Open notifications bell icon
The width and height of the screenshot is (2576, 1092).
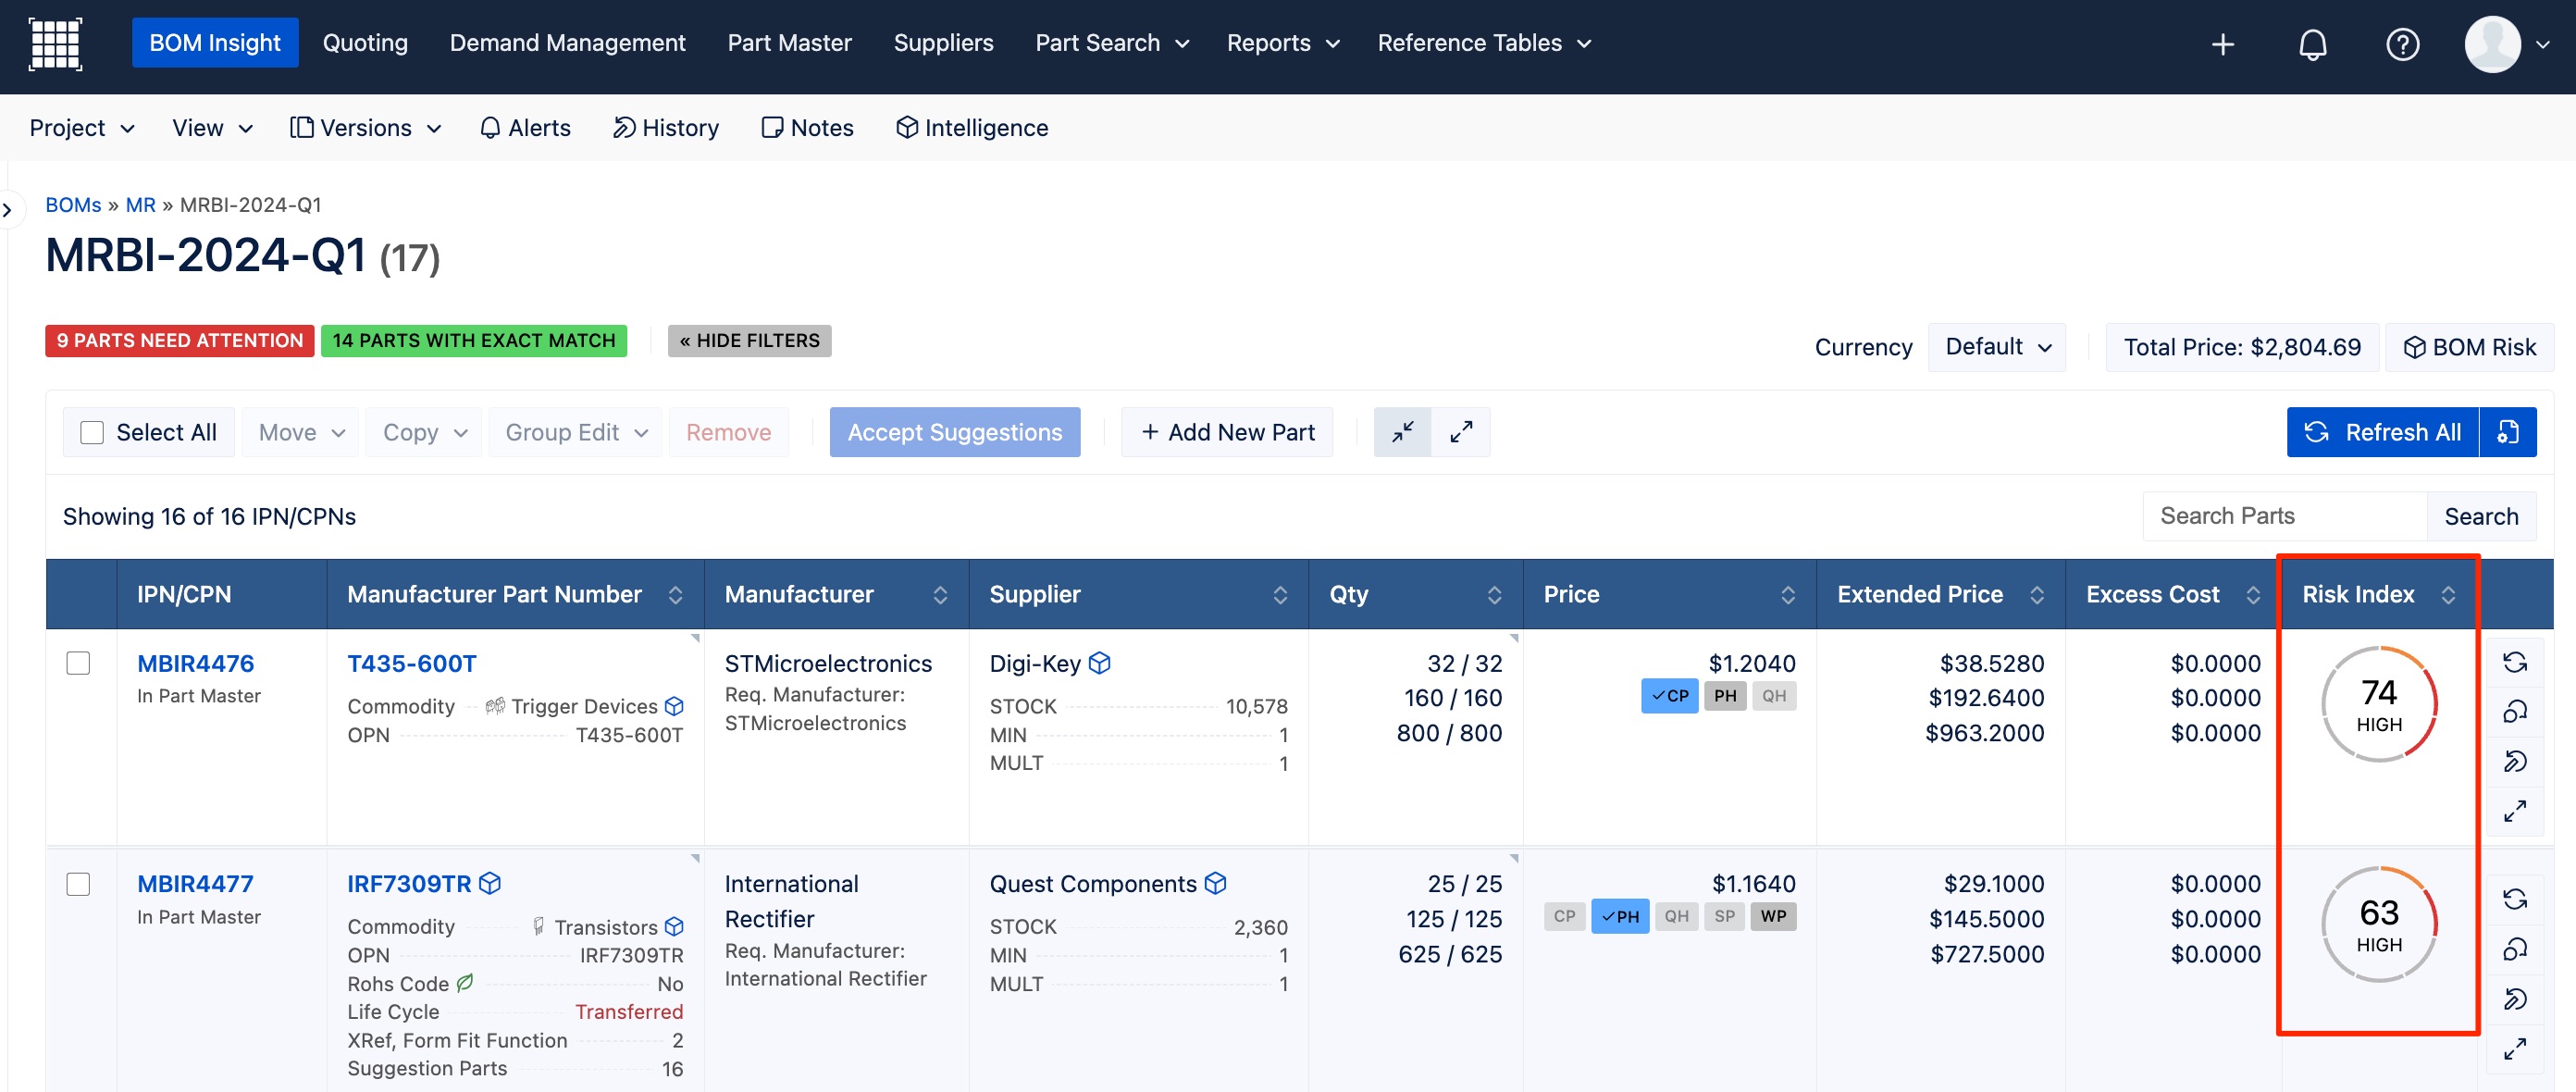[x=2312, y=44]
